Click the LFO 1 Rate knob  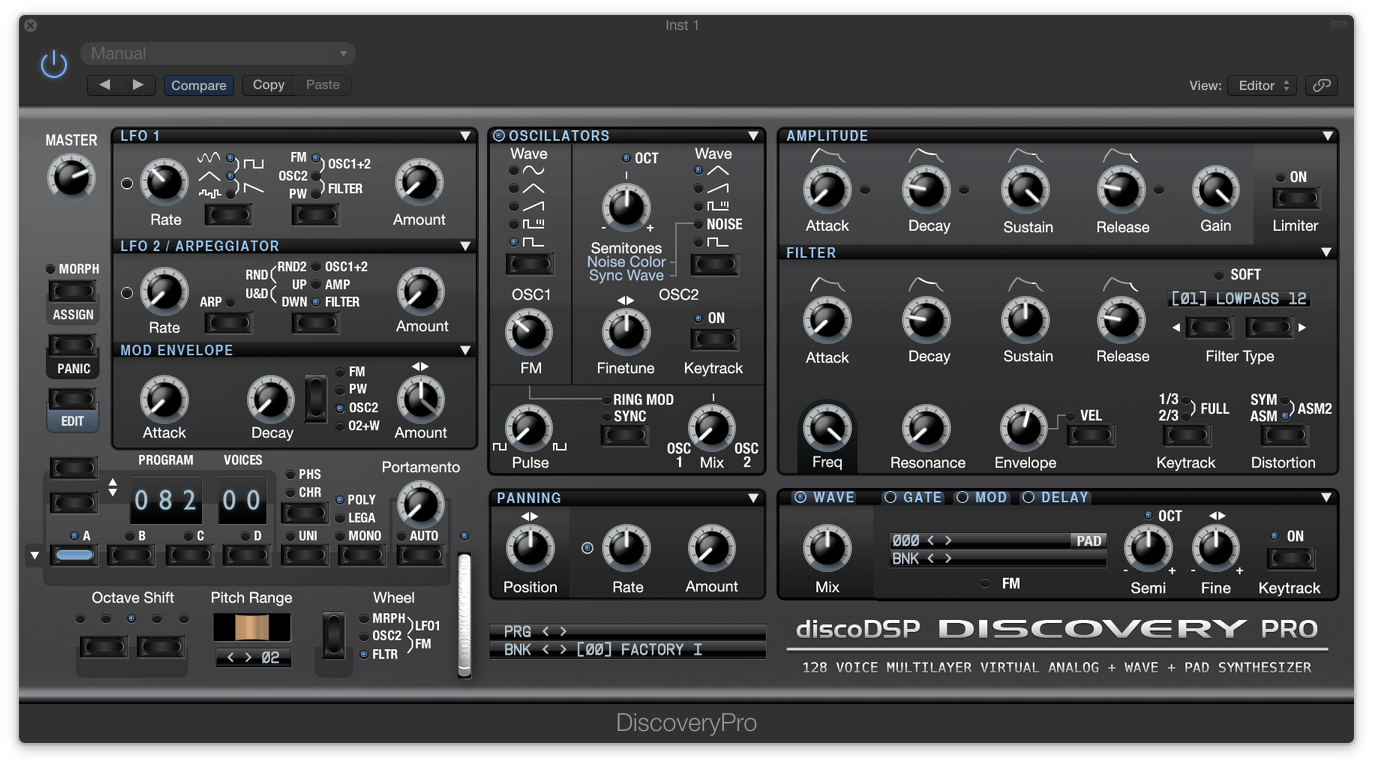coord(164,183)
